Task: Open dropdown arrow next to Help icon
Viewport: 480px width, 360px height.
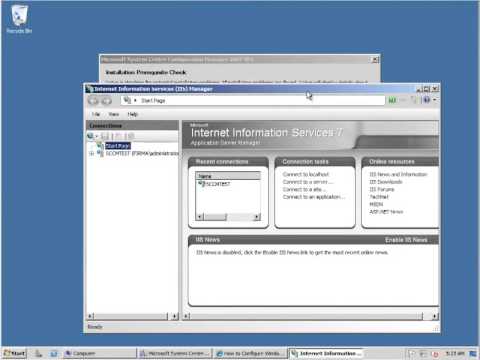Action: [x=434, y=100]
